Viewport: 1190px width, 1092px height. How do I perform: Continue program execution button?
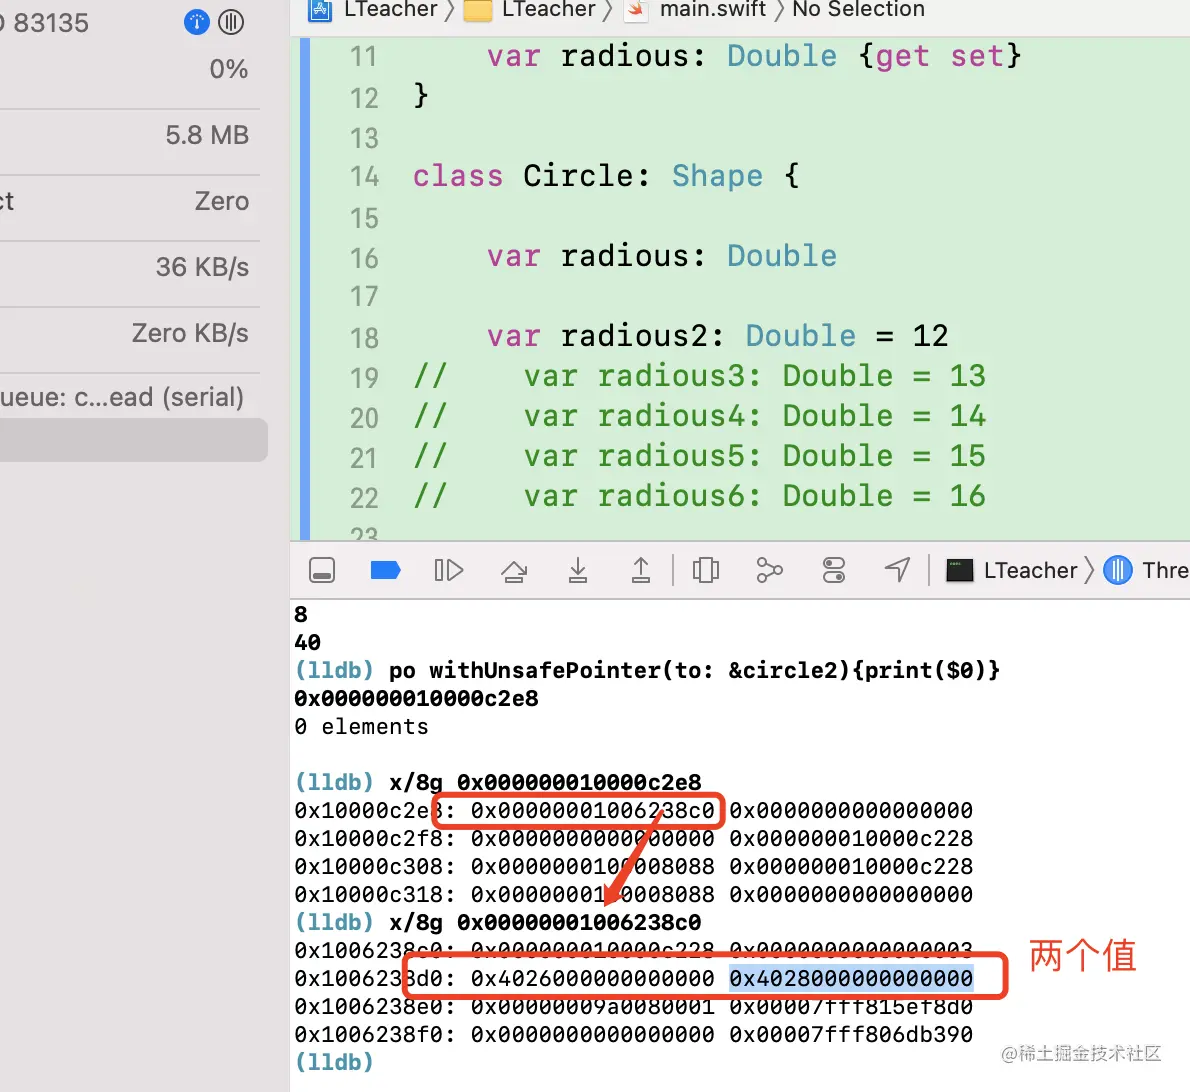[x=449, y=570]
